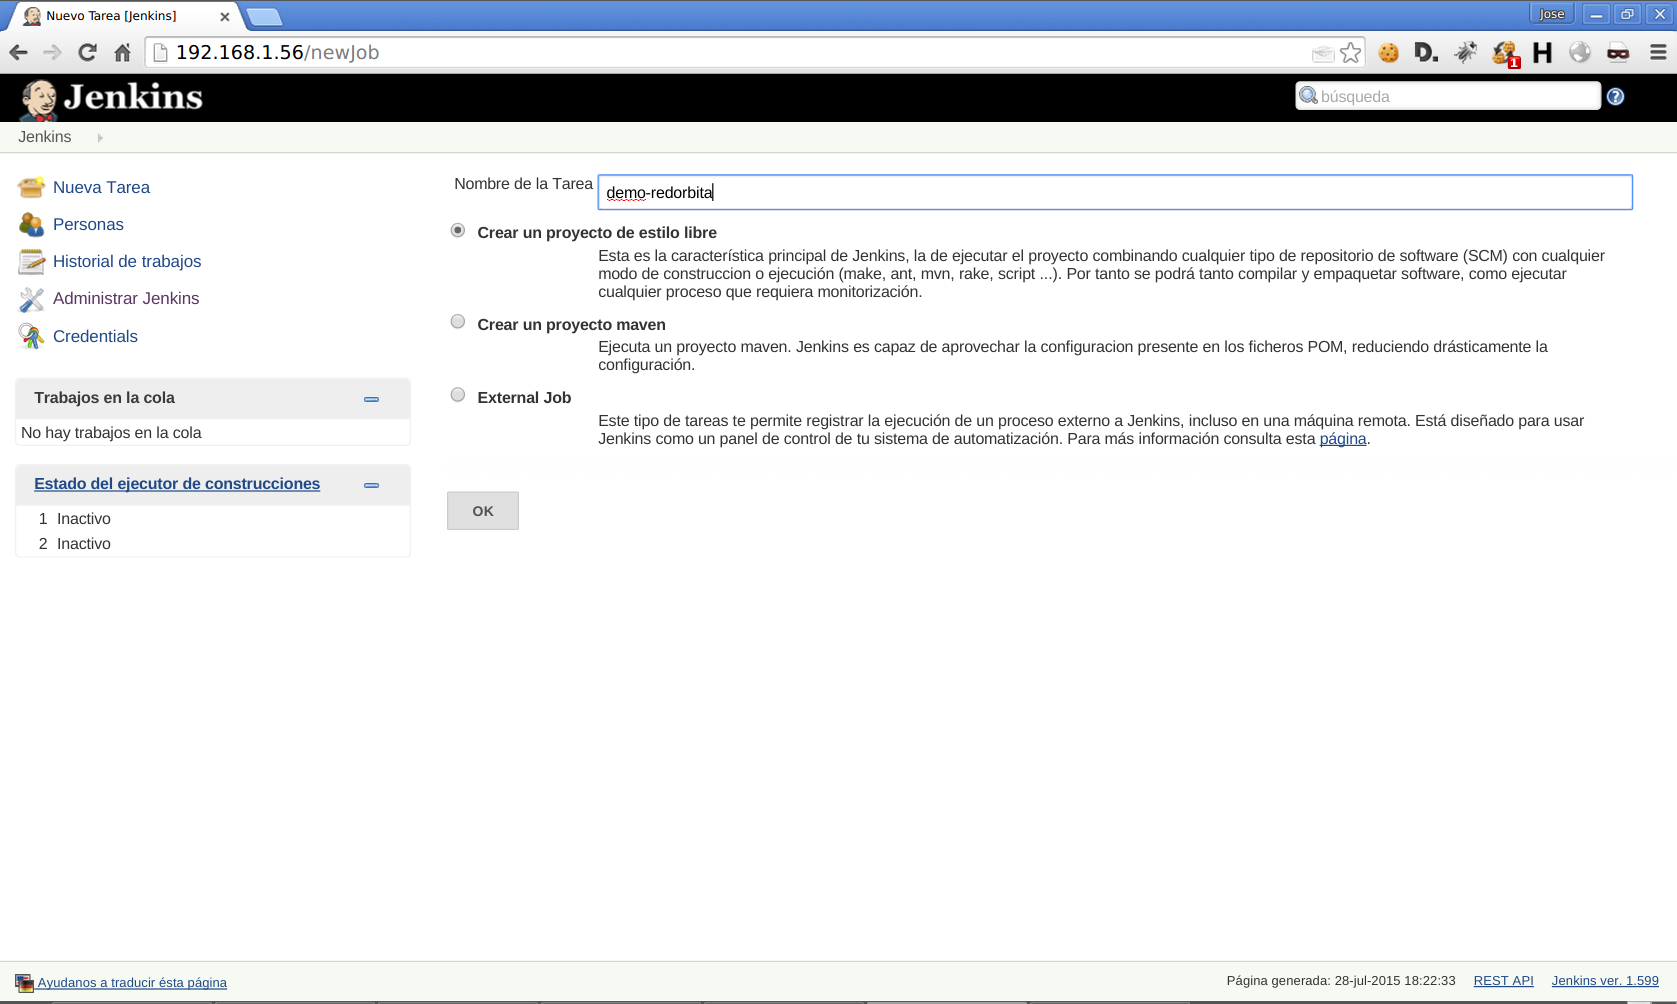
Task: Select 'Crear un proyecto maven' radio button
Action: pyautogui.click(x=458, y=322)
